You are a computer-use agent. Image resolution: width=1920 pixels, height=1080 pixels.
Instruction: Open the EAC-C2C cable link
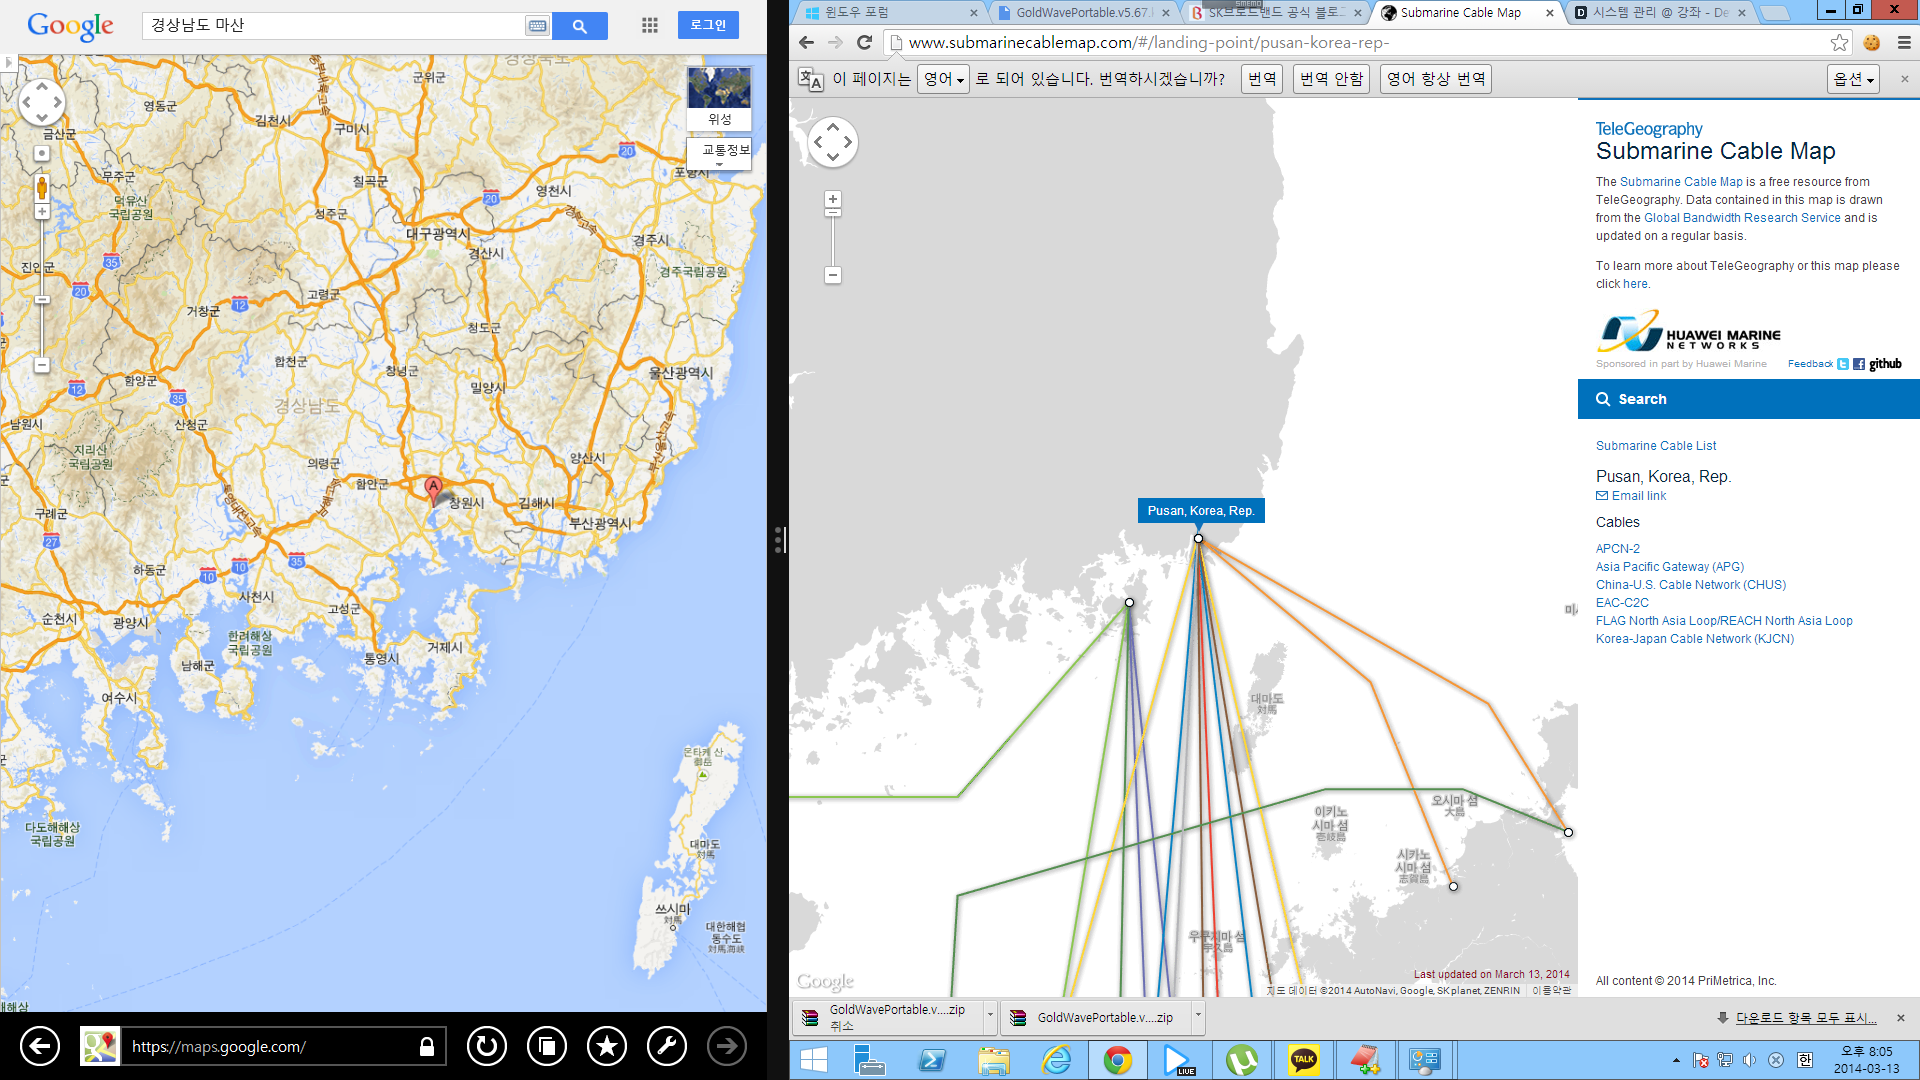pos(1622,603)
